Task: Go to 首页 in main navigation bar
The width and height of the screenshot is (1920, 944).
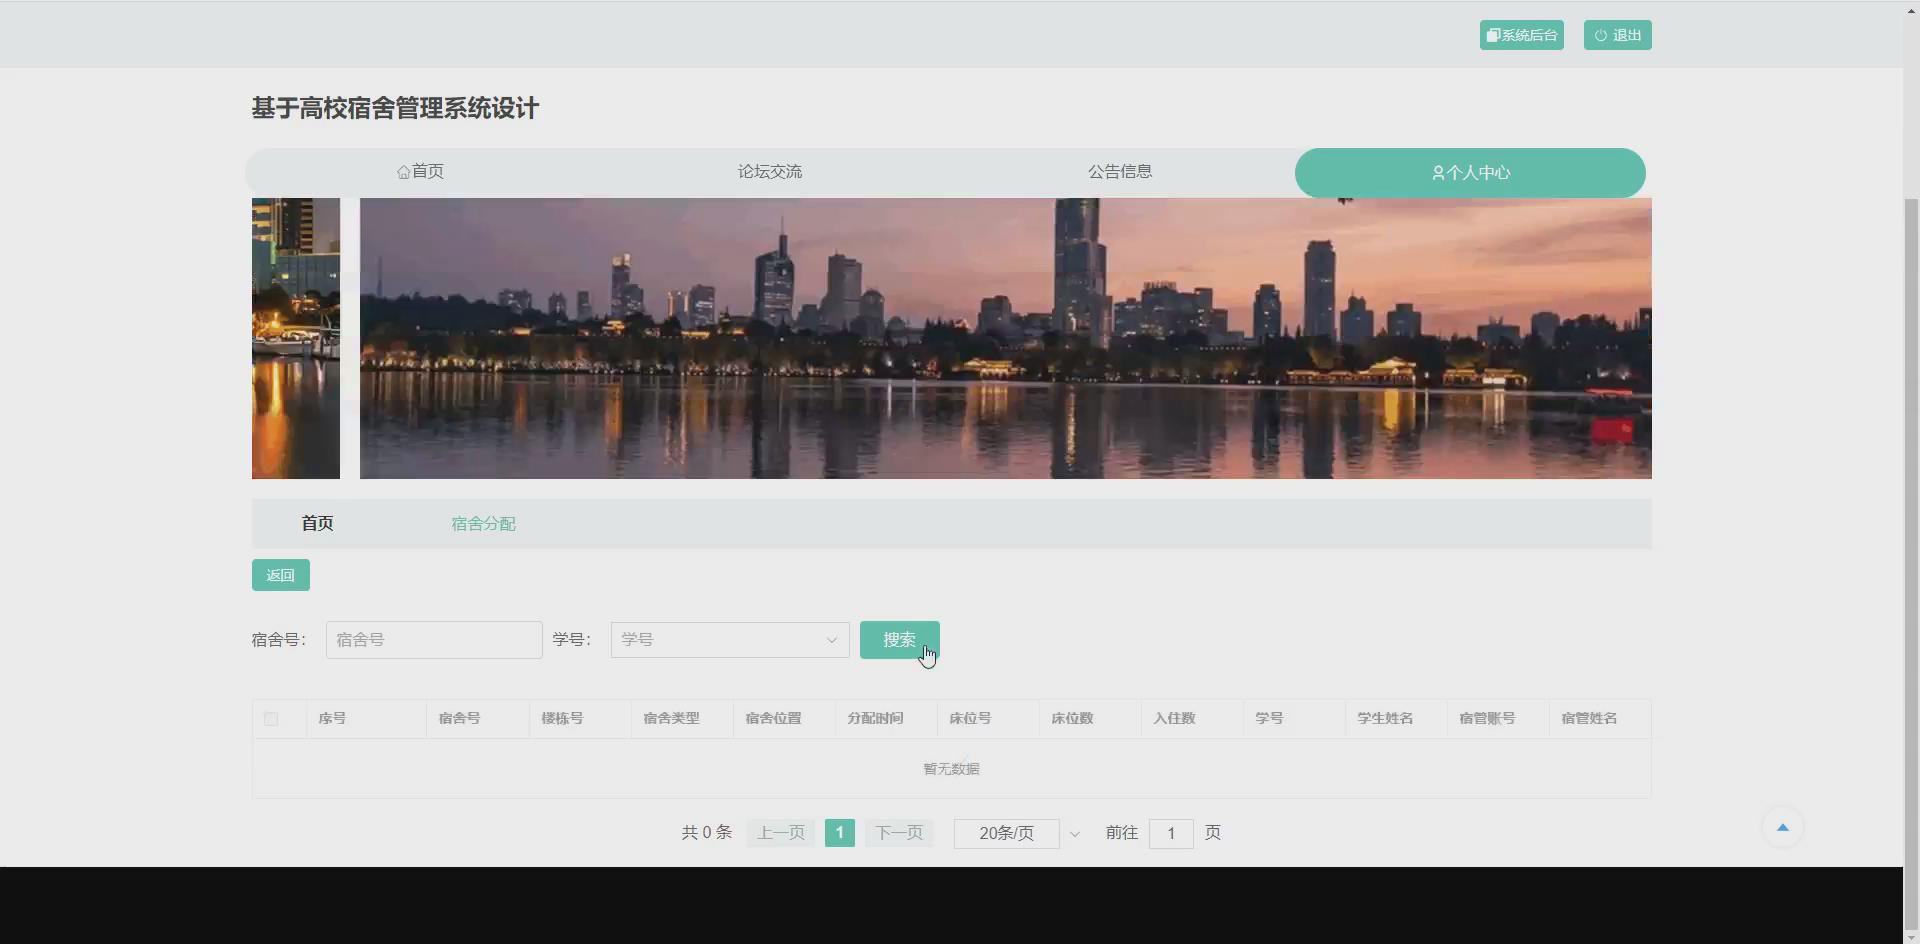Action: coord(420,172)
